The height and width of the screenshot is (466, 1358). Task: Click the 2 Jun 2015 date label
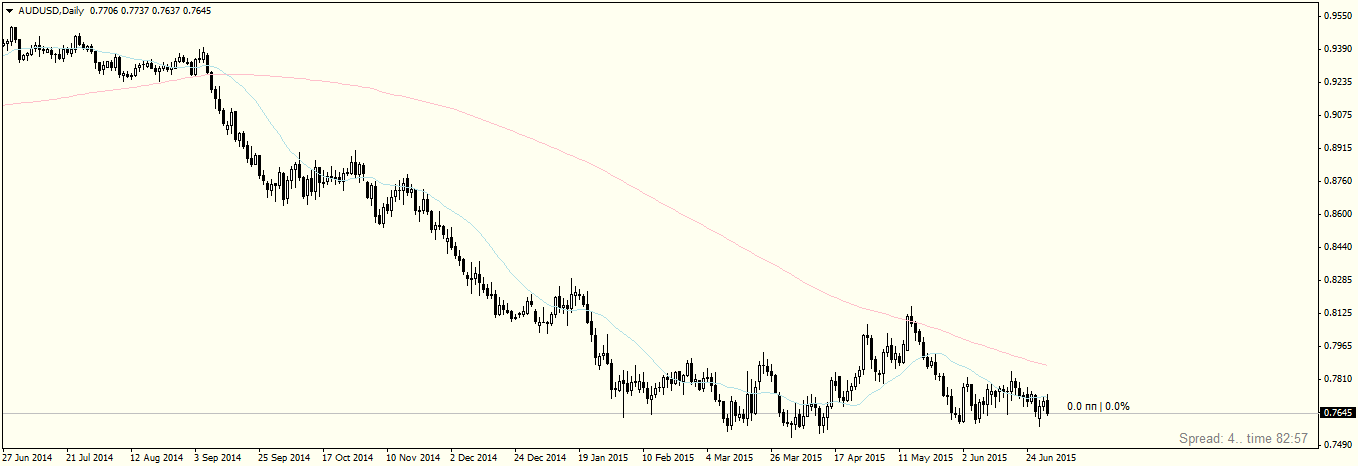[x=985, y=458]
